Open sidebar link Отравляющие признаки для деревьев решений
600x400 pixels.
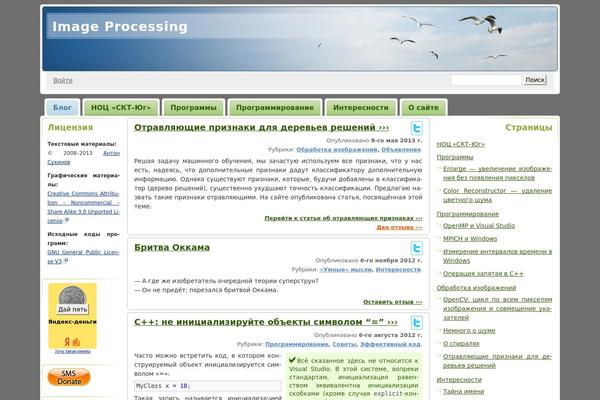[x=497, y=361]
